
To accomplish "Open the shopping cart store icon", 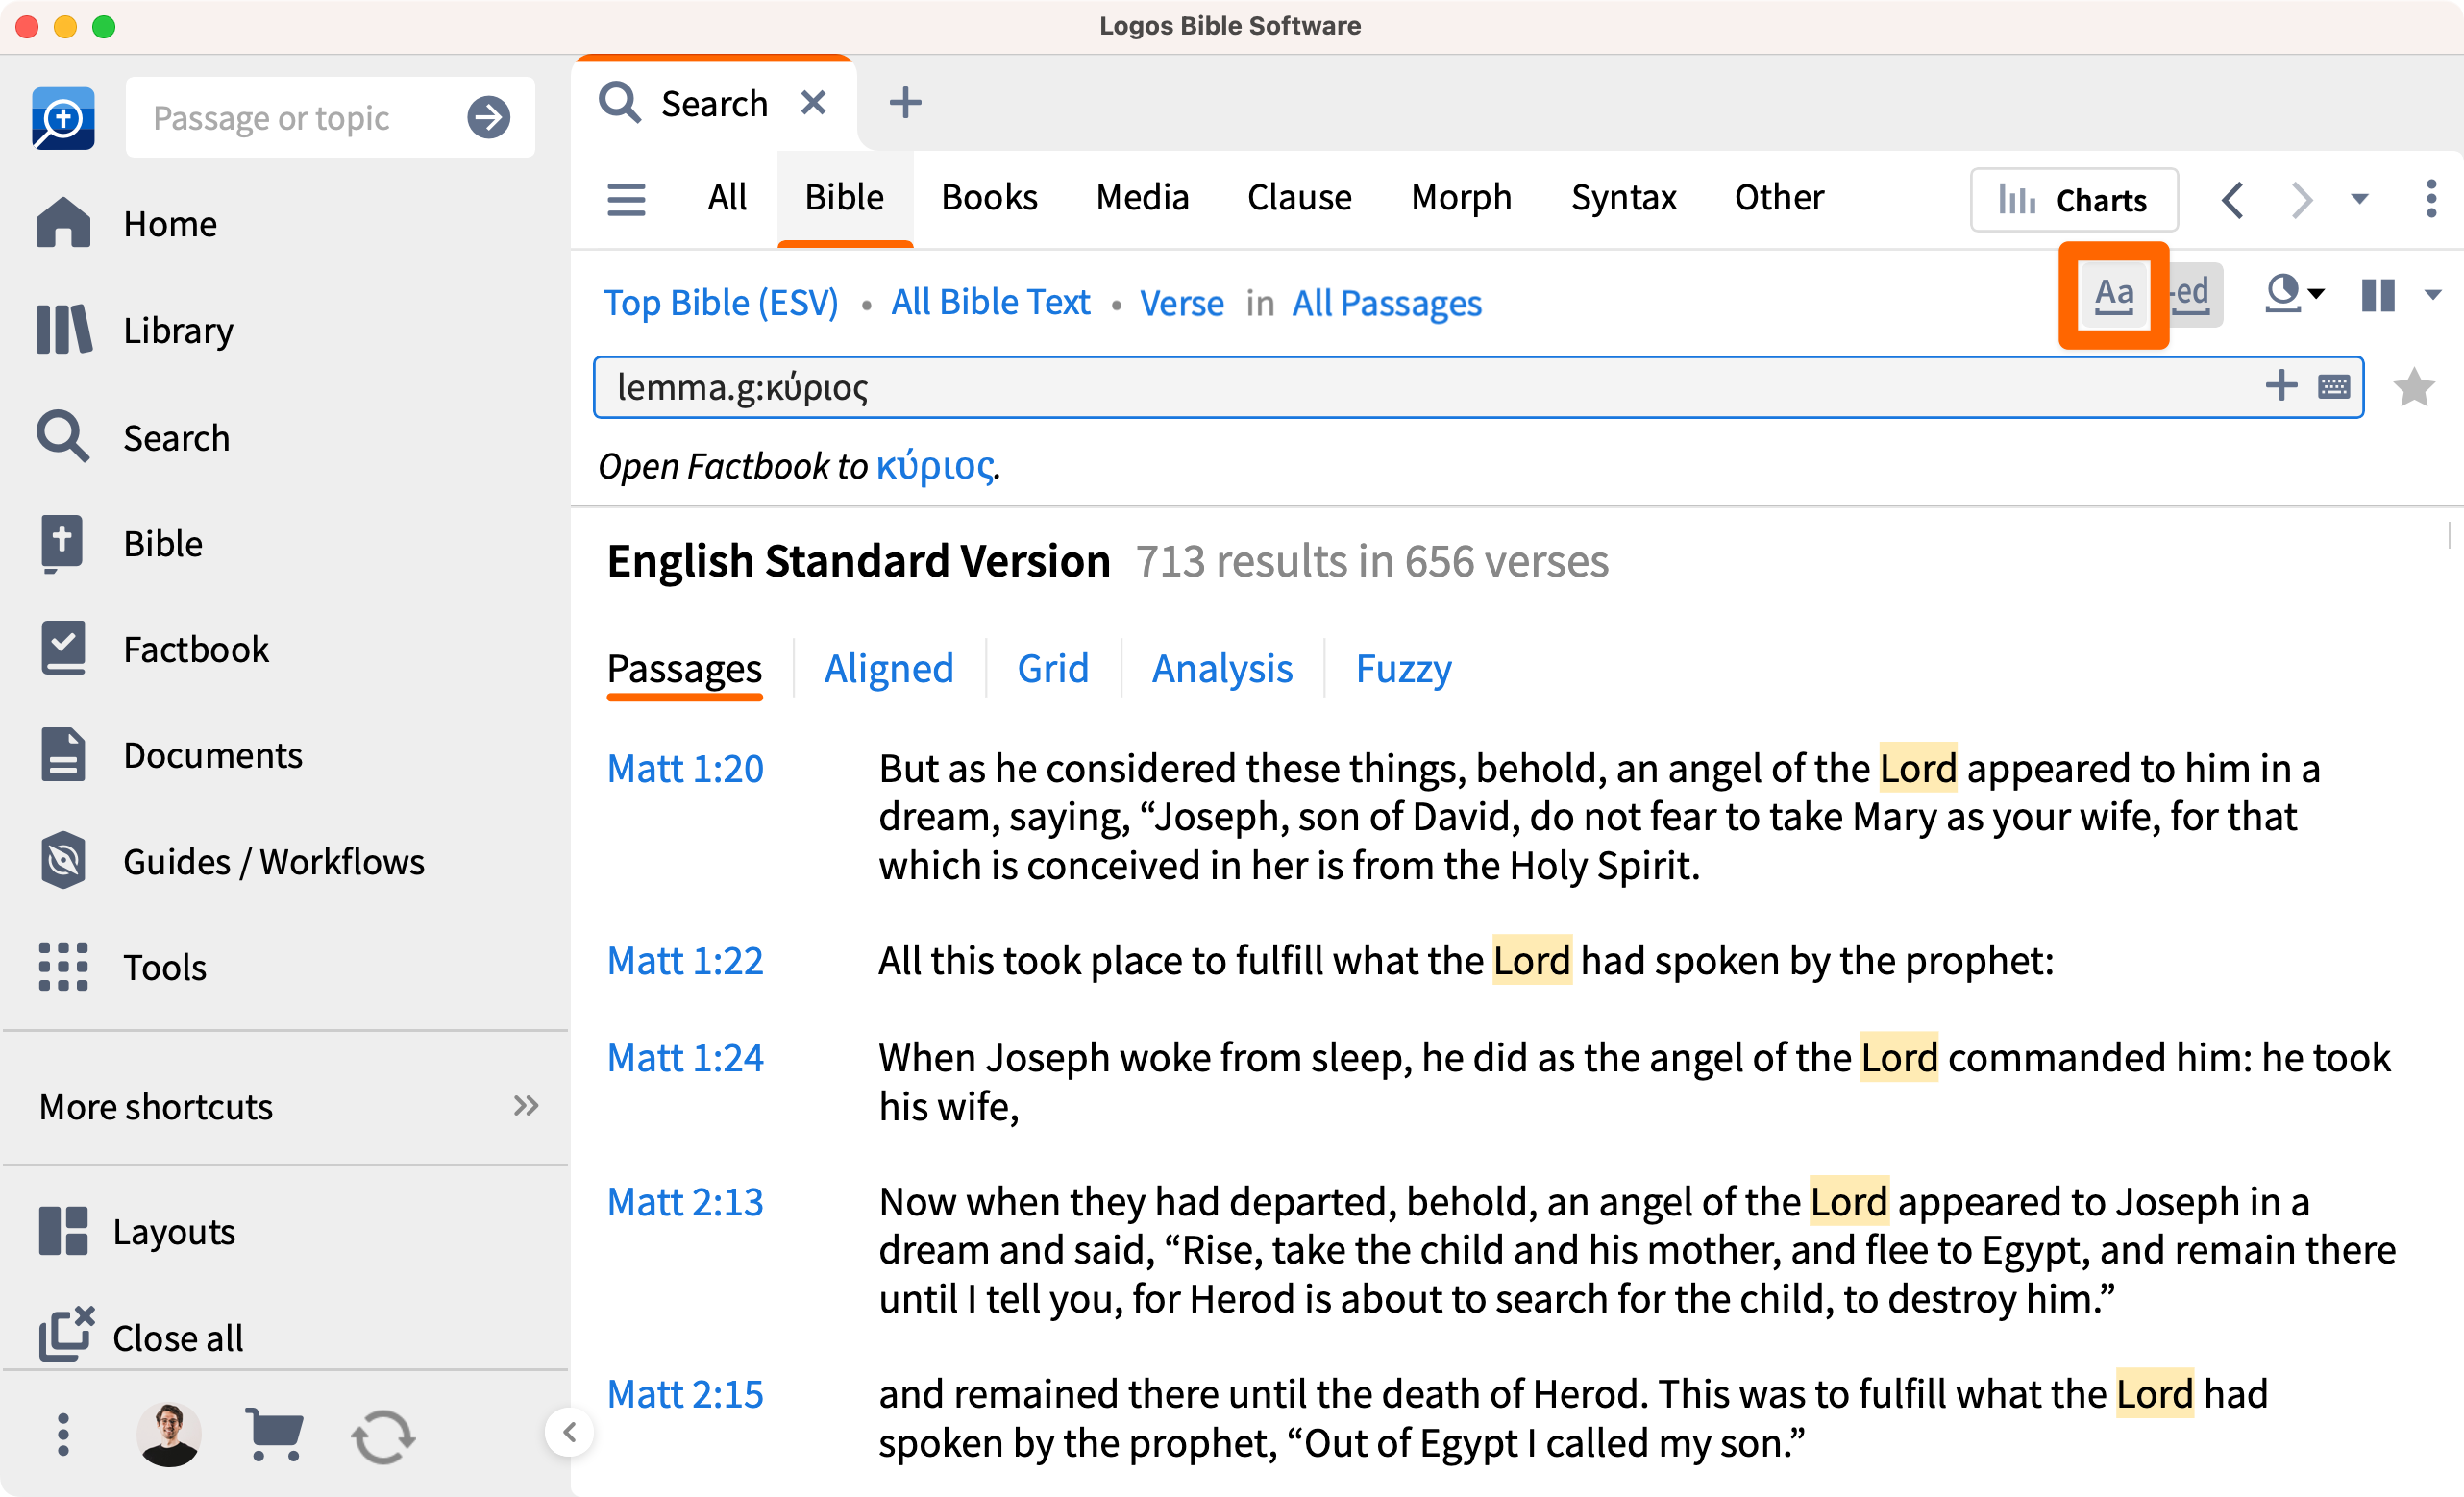I will pos(275,1435).
